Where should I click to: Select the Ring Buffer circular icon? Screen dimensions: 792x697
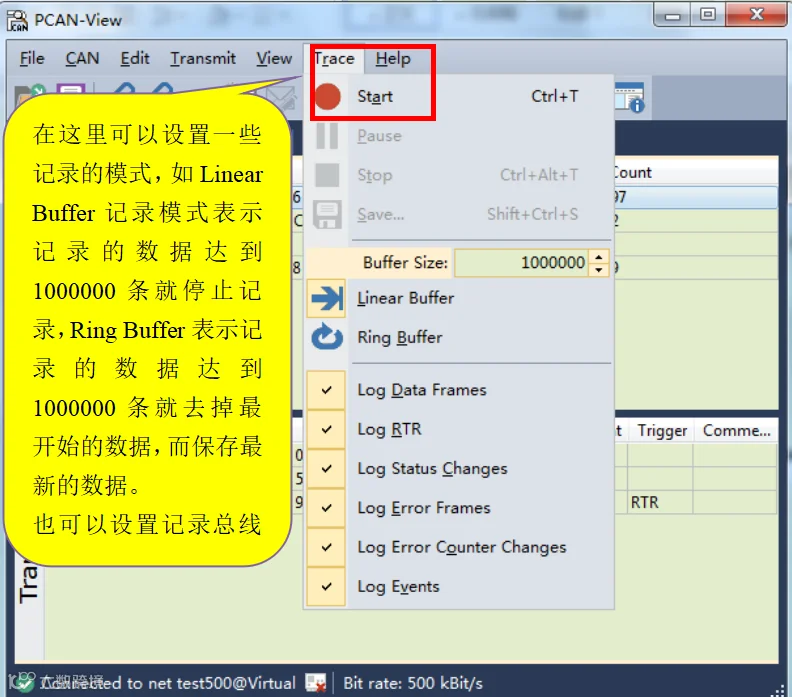point(327,337)
